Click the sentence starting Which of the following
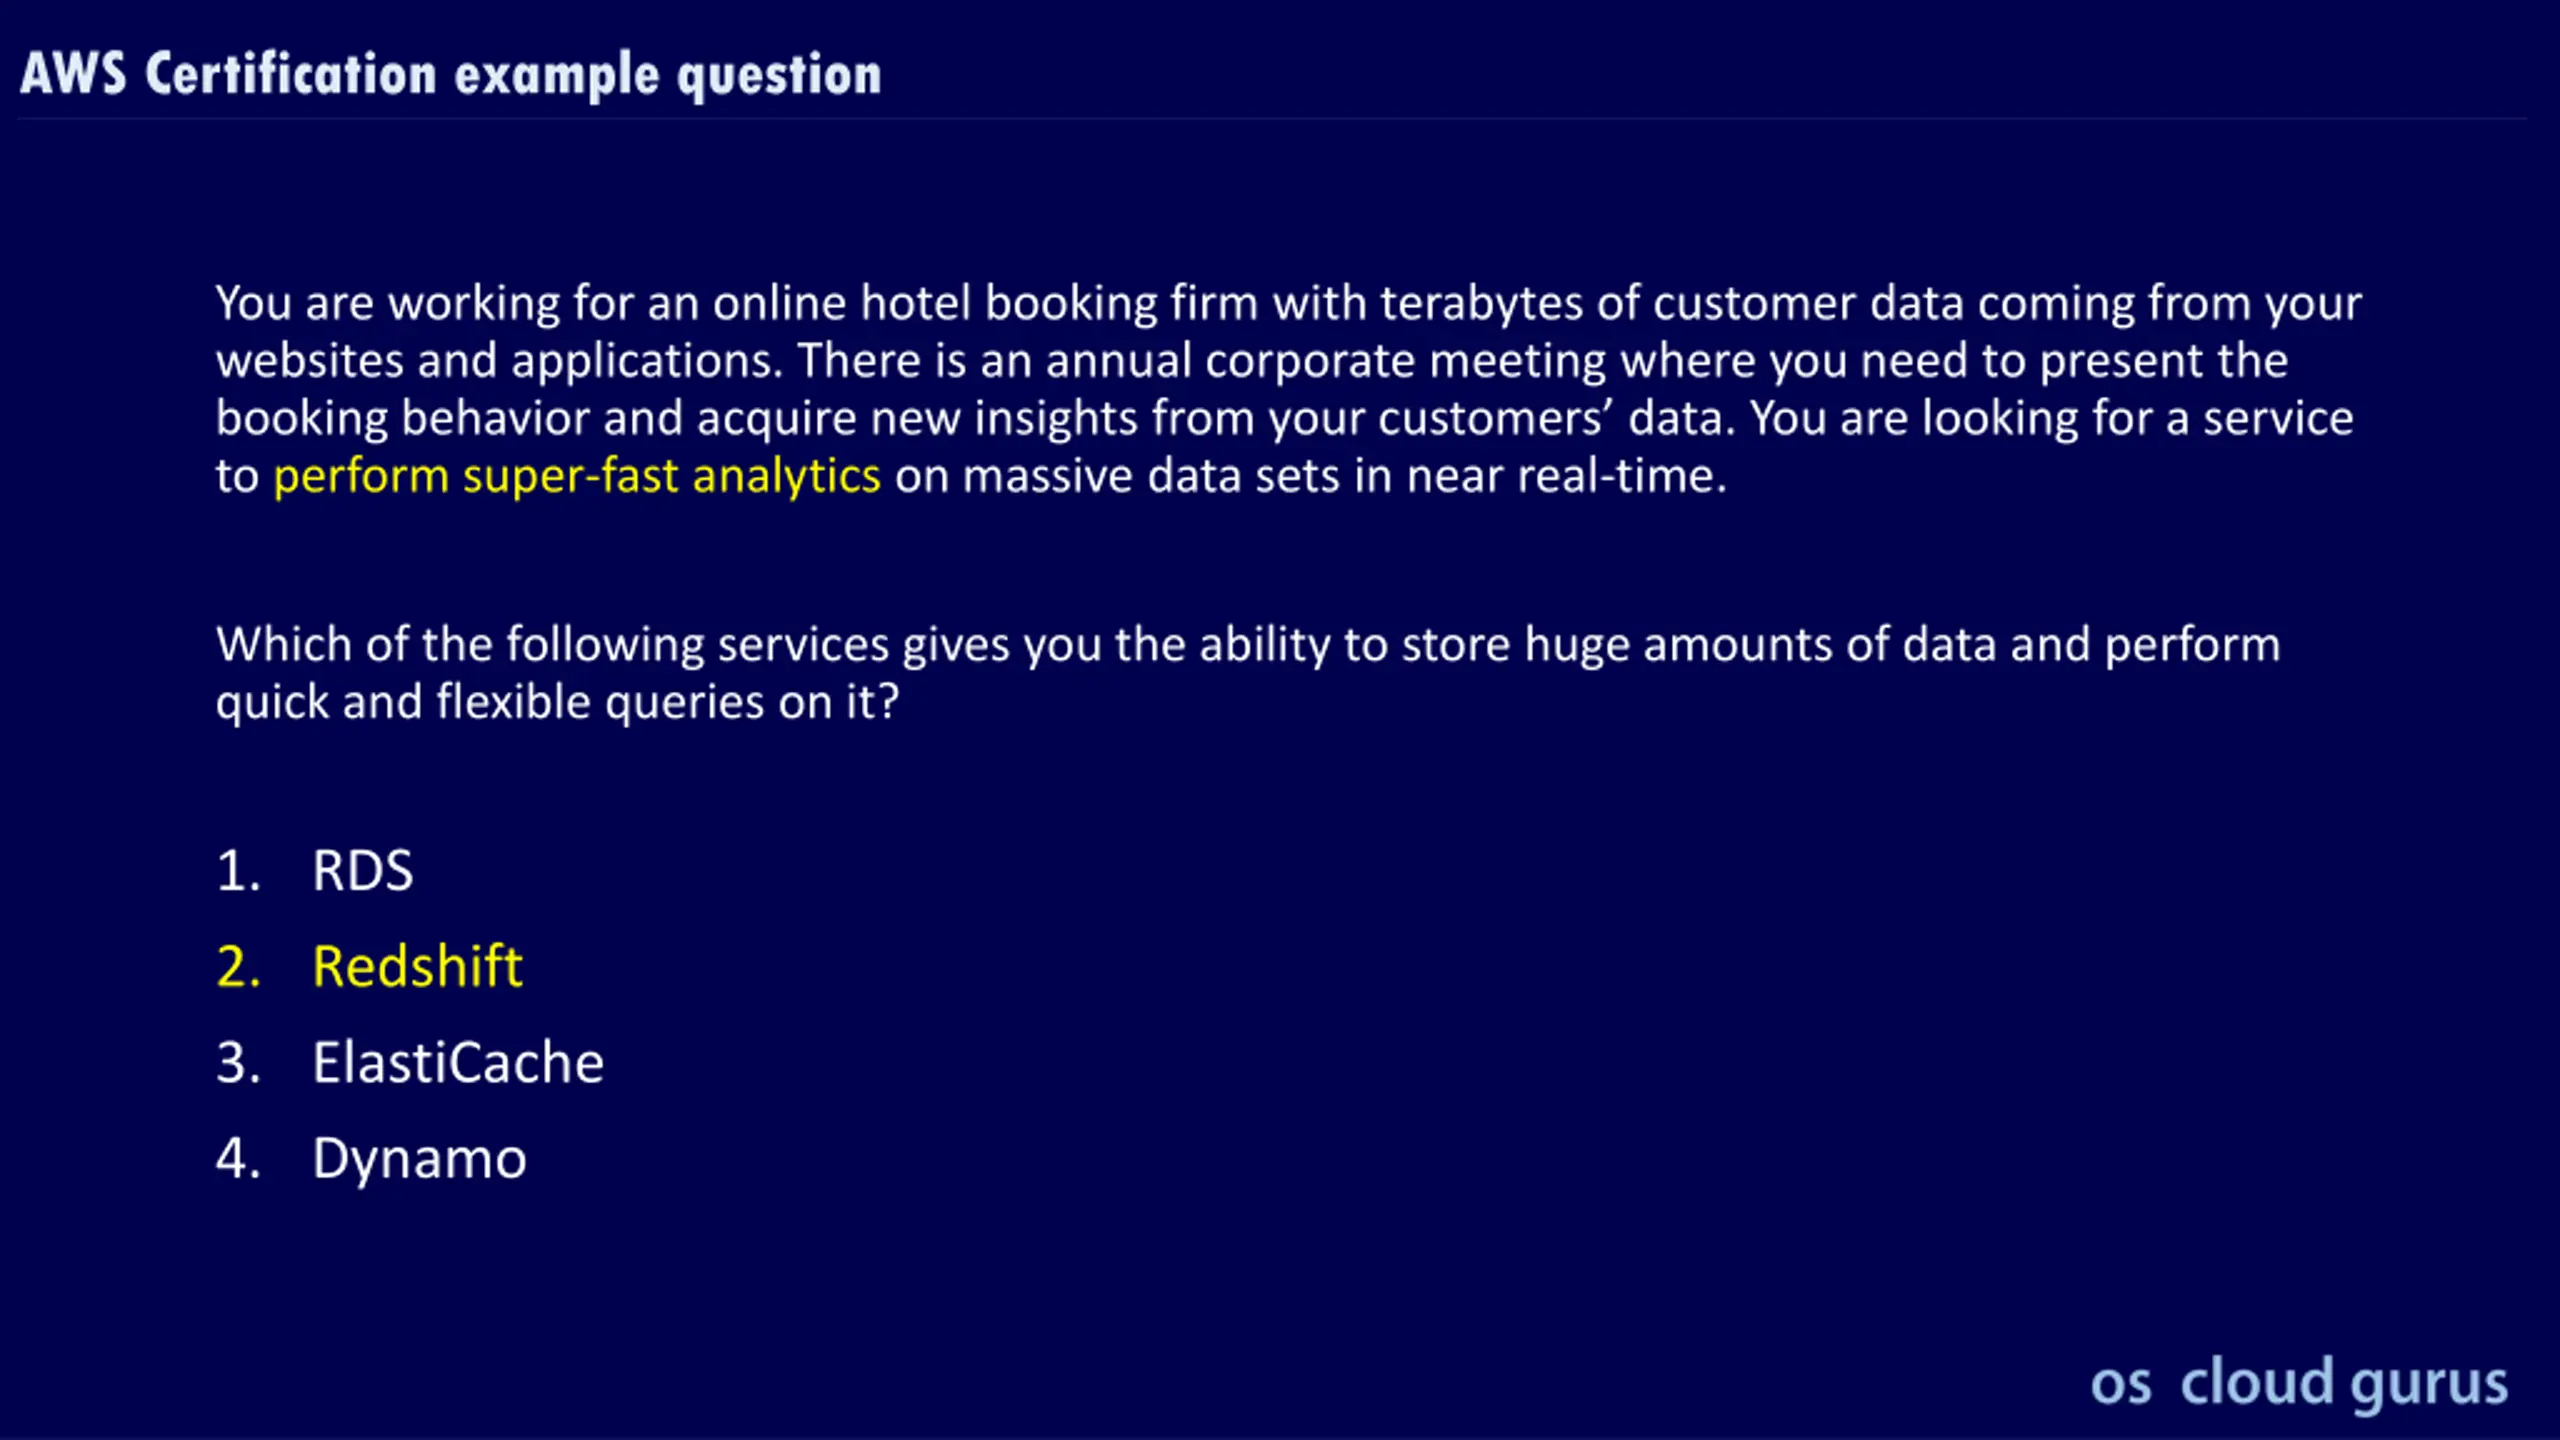This screenshot has width=2560, height=1440. click(x=1248, y=673)
